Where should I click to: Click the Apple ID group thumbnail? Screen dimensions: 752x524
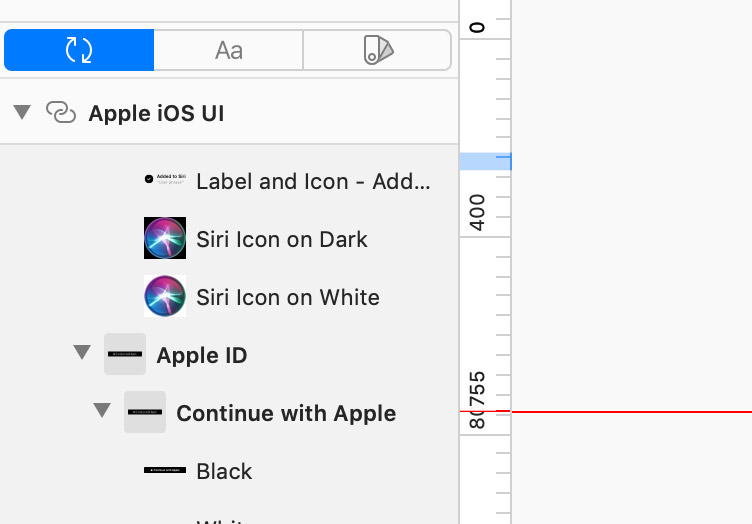click(125, 355)
